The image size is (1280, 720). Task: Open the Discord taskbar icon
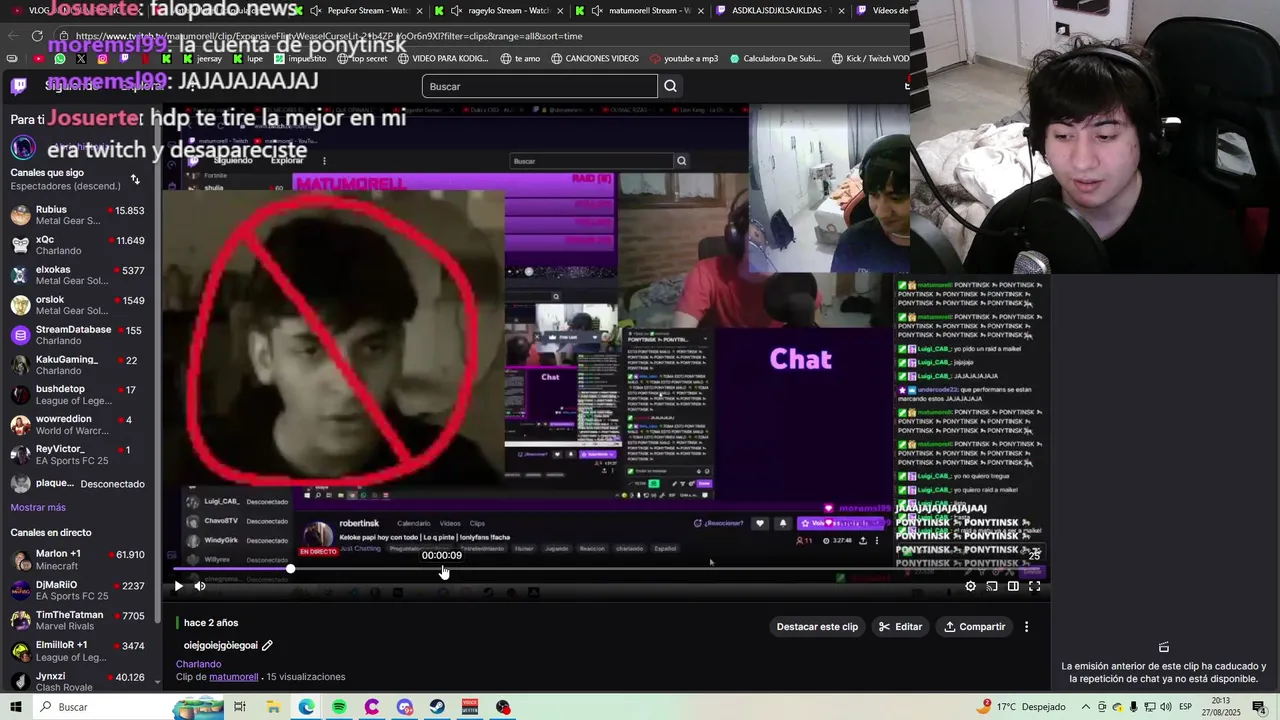[x=404, y=707]
